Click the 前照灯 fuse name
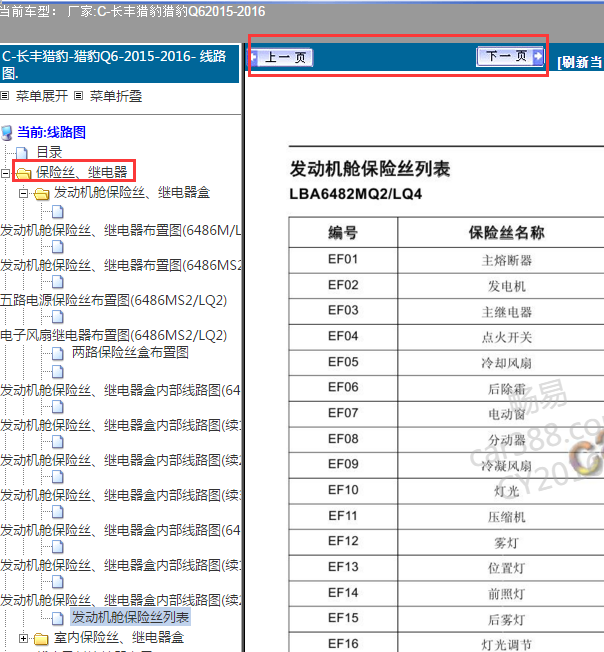 507,593
